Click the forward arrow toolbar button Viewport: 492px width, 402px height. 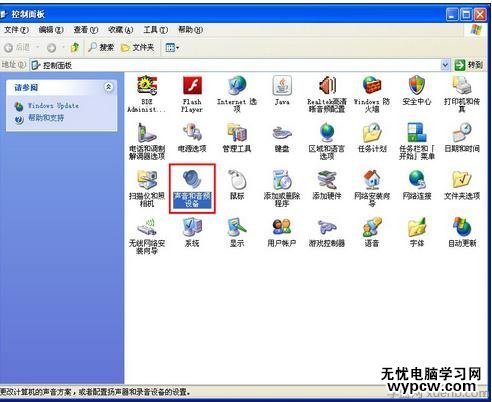51,48
